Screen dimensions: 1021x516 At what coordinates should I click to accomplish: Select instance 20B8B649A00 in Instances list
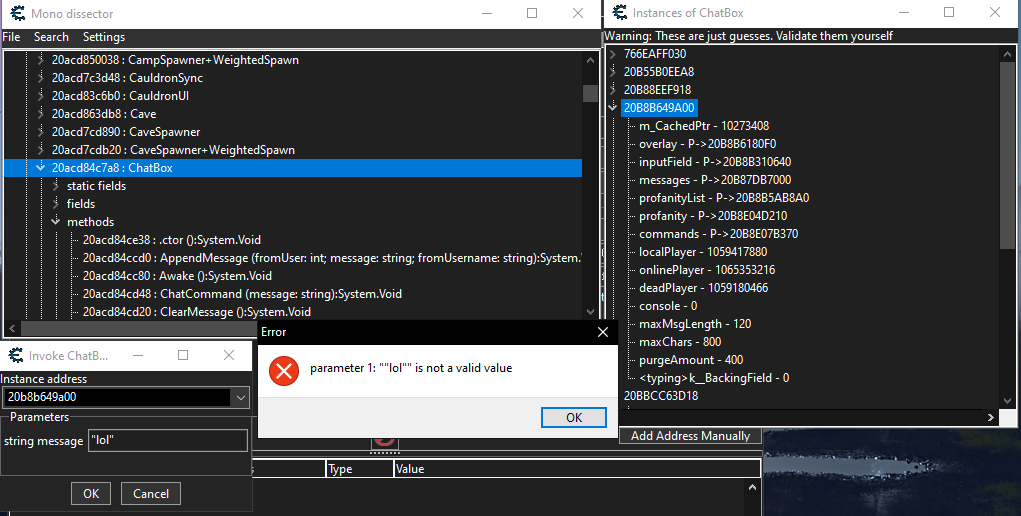click(659, 108)
